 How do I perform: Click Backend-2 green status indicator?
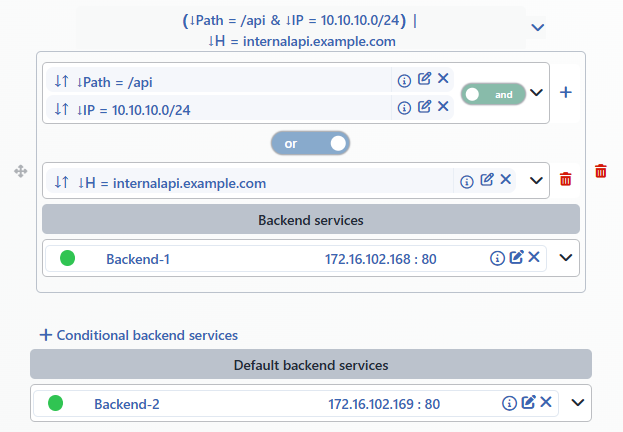pos(56,403)
